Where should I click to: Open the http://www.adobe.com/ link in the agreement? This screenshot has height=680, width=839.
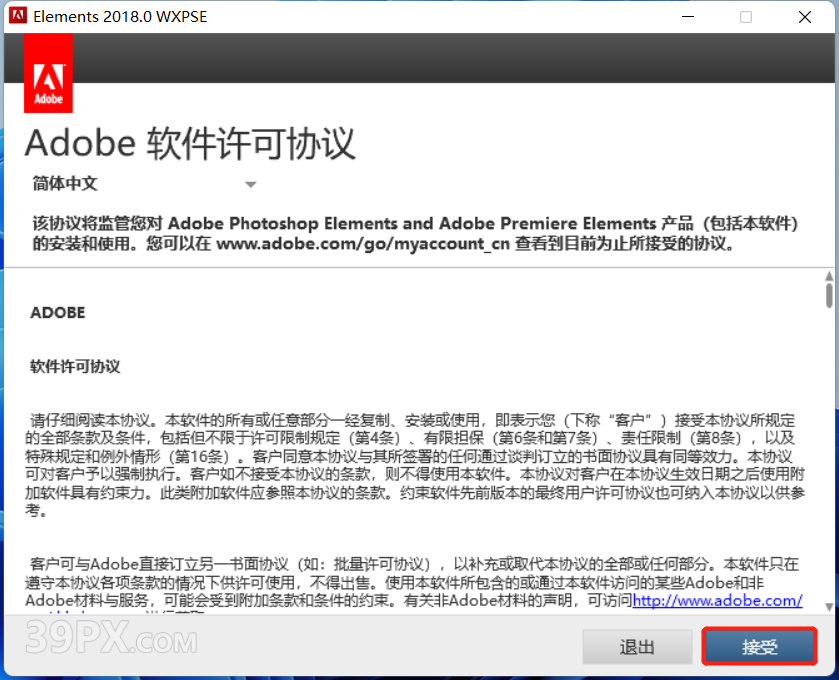pos(717,600)
